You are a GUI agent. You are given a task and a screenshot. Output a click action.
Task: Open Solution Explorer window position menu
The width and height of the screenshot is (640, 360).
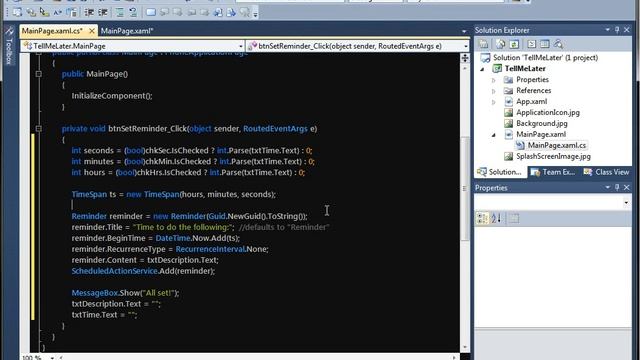607,30
